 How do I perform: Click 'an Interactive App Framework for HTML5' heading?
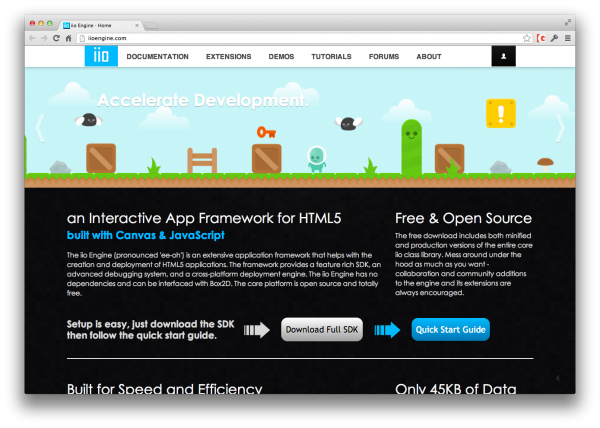tap(204, 218)
